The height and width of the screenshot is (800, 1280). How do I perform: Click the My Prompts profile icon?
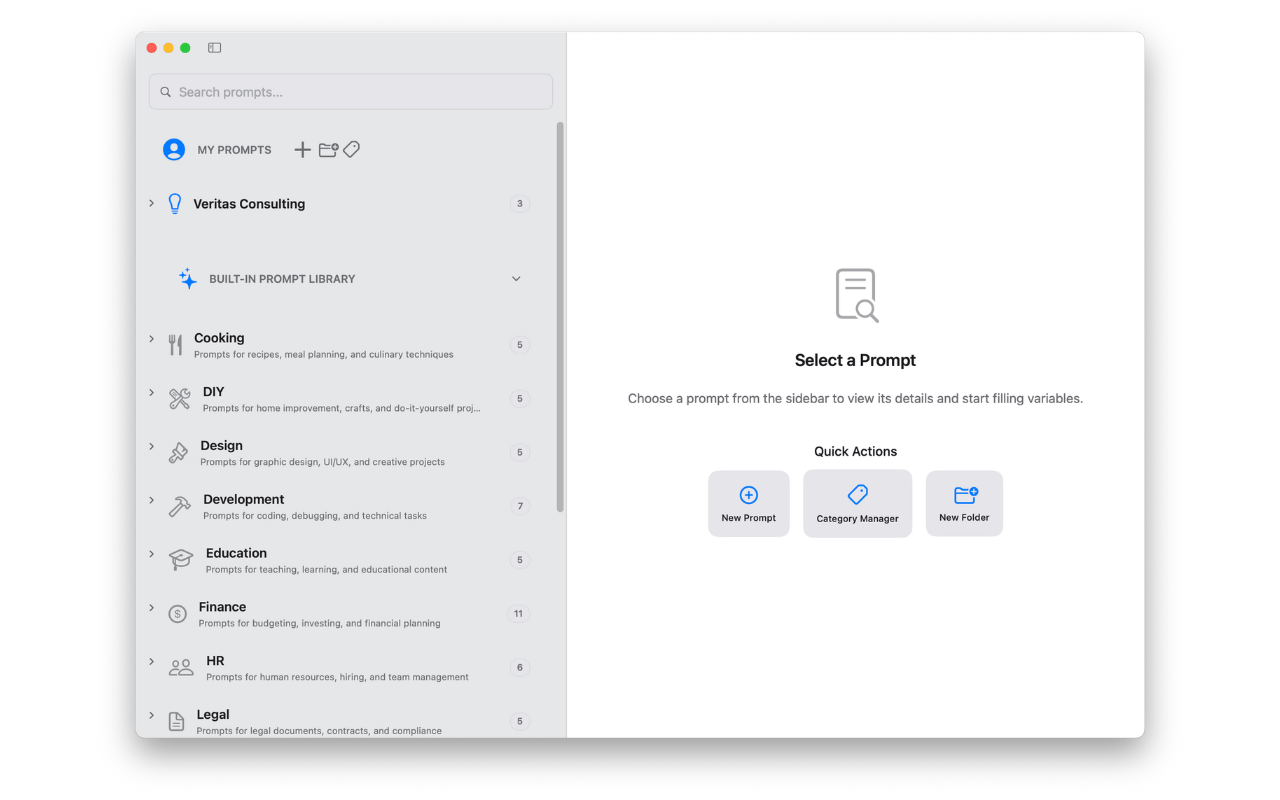[174, 150]
